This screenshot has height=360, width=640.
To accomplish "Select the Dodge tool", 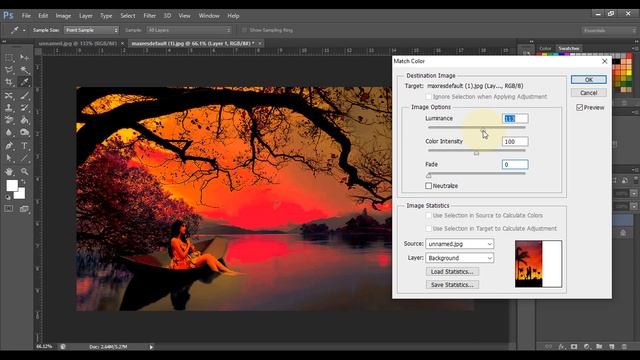I will click(x=24, y=133).
